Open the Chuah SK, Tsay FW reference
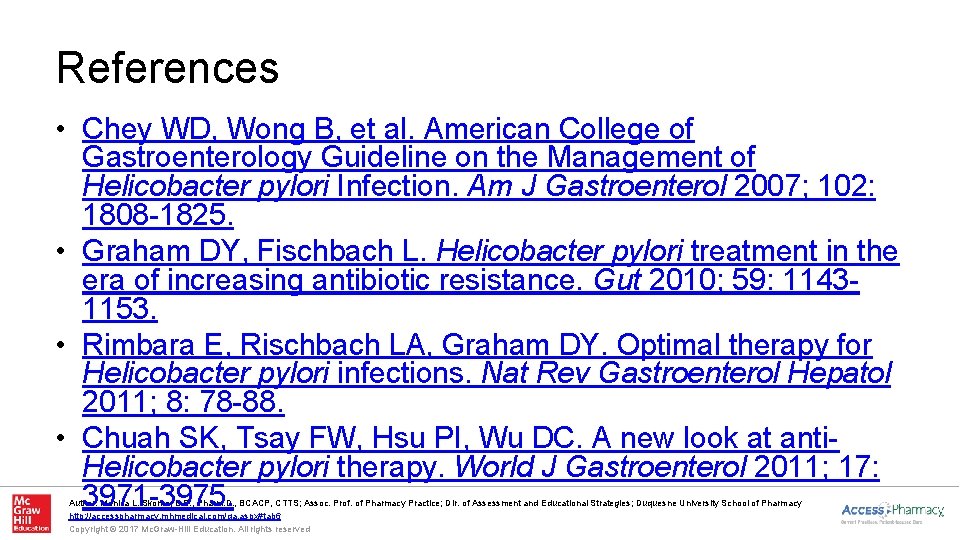The image size is (960, 540). (460, 438)
